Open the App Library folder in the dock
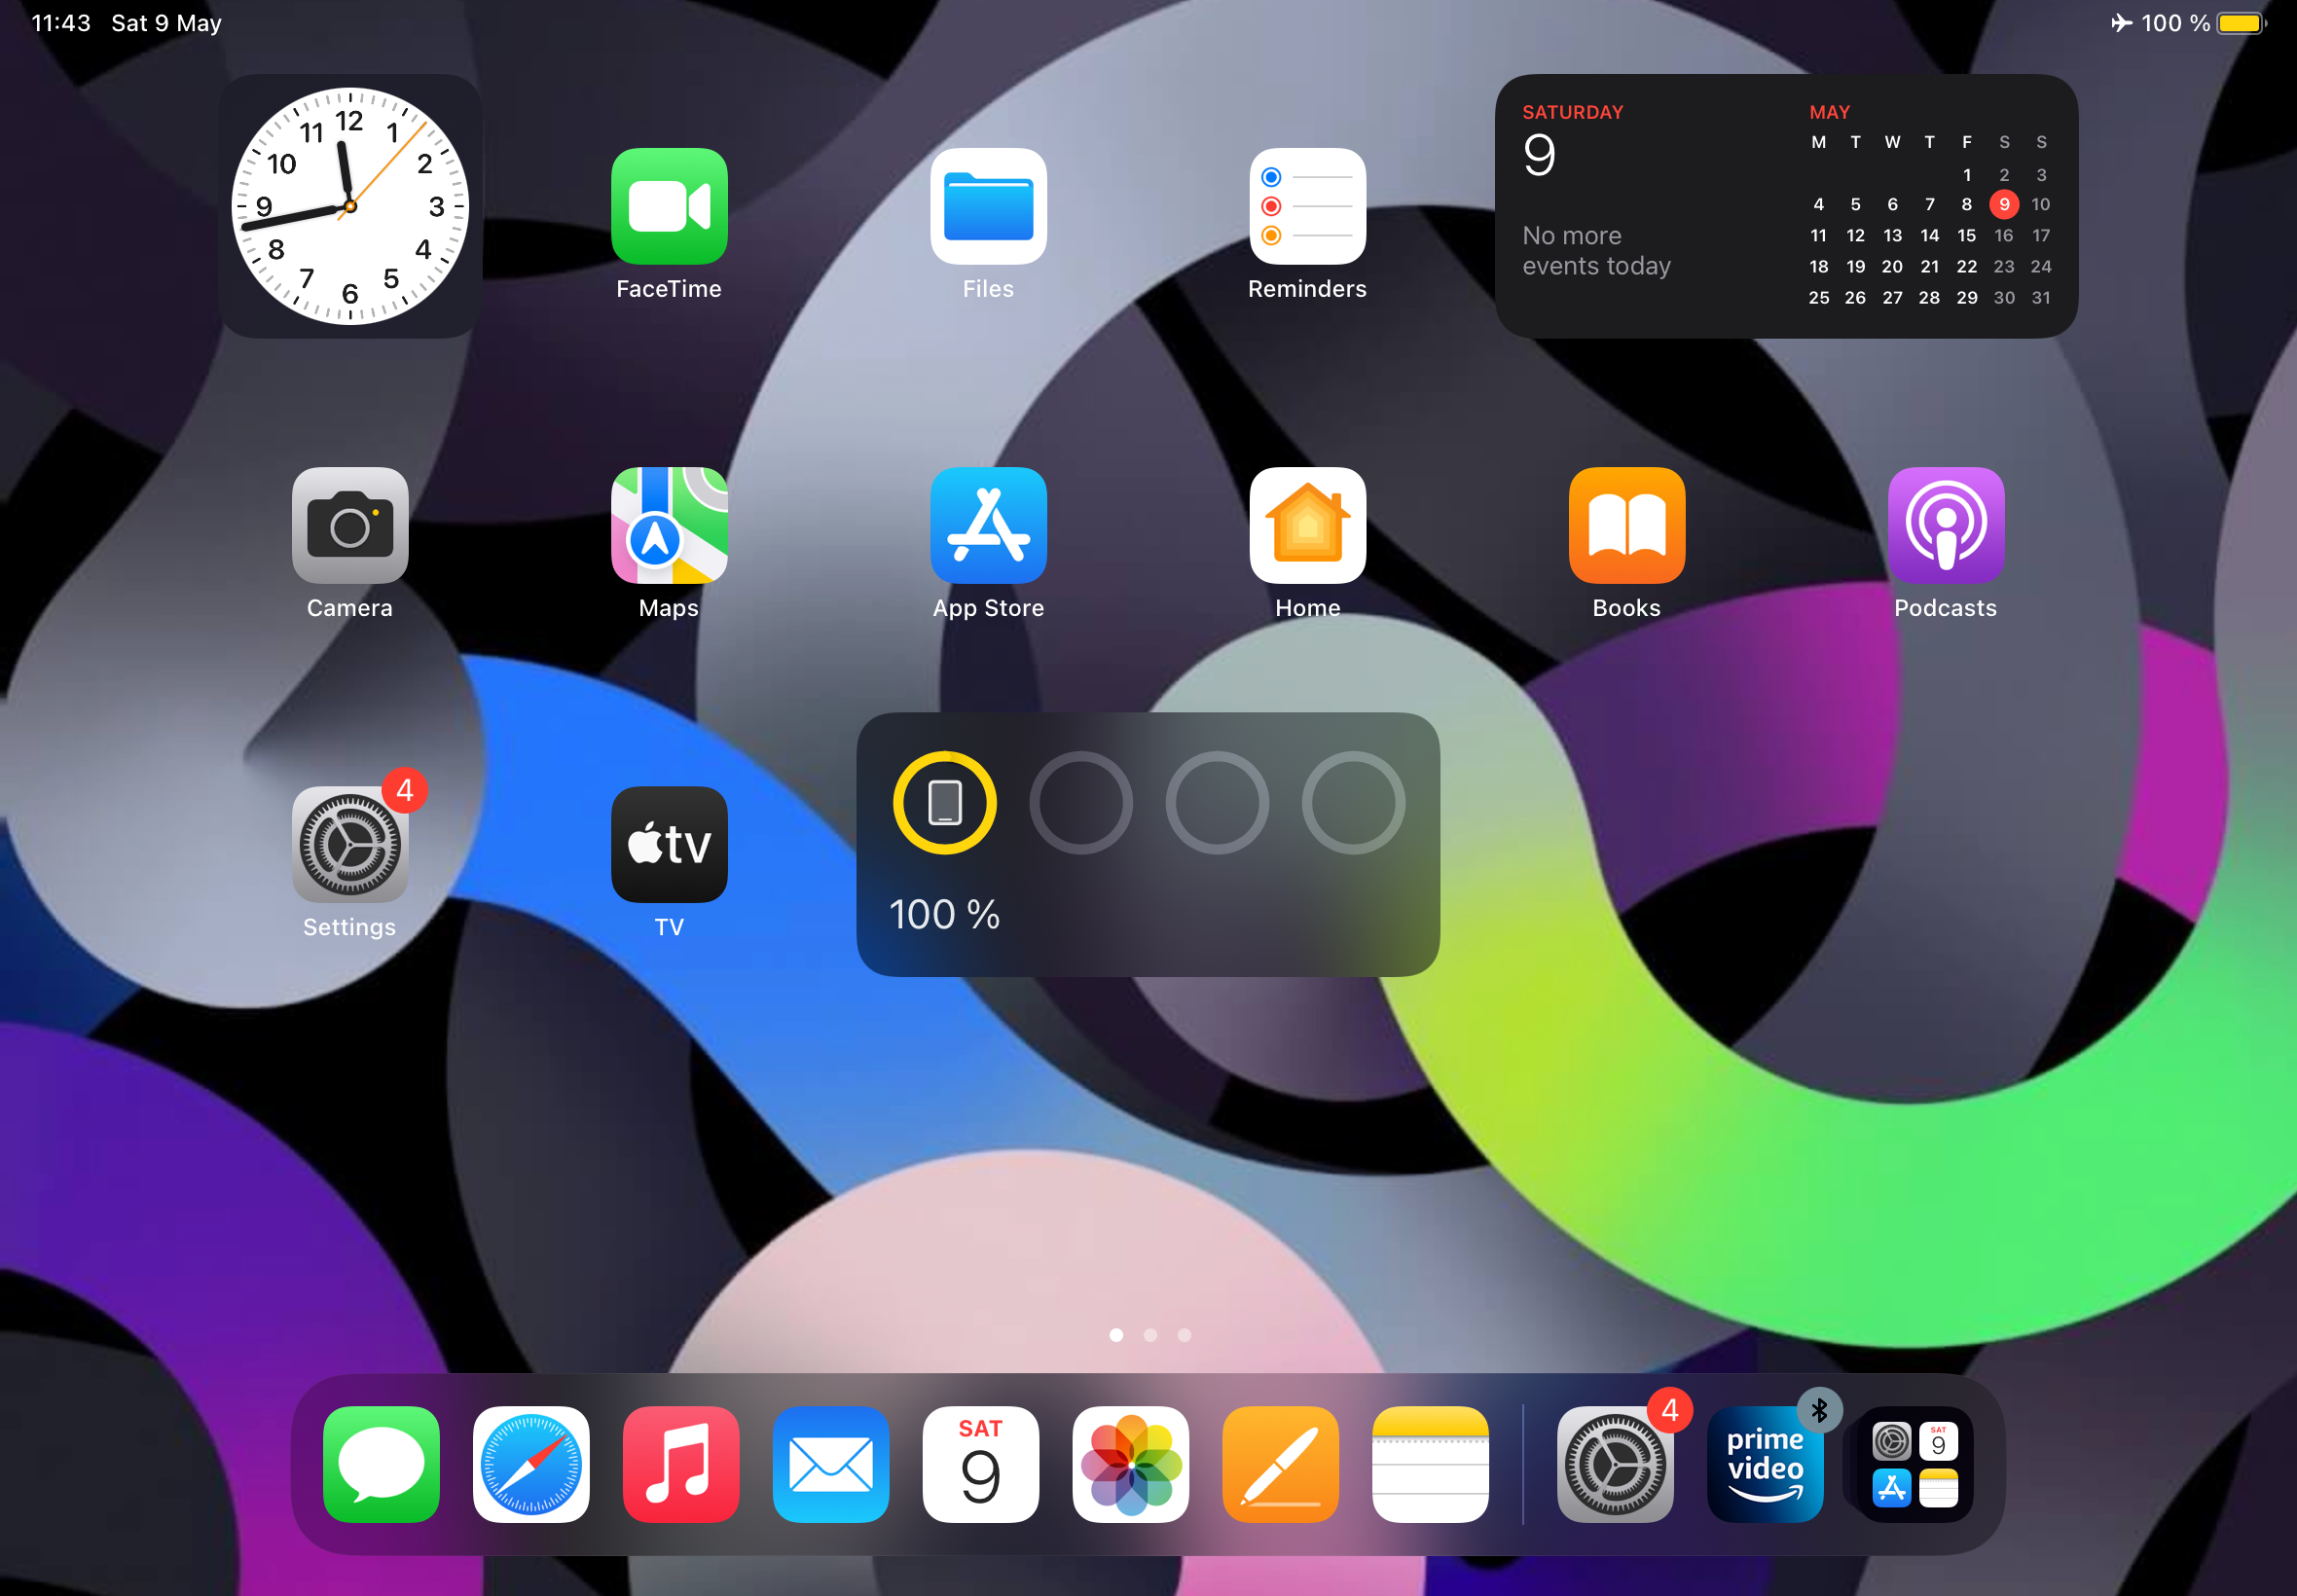 pyautogui.click(x=1915, y=1464)
